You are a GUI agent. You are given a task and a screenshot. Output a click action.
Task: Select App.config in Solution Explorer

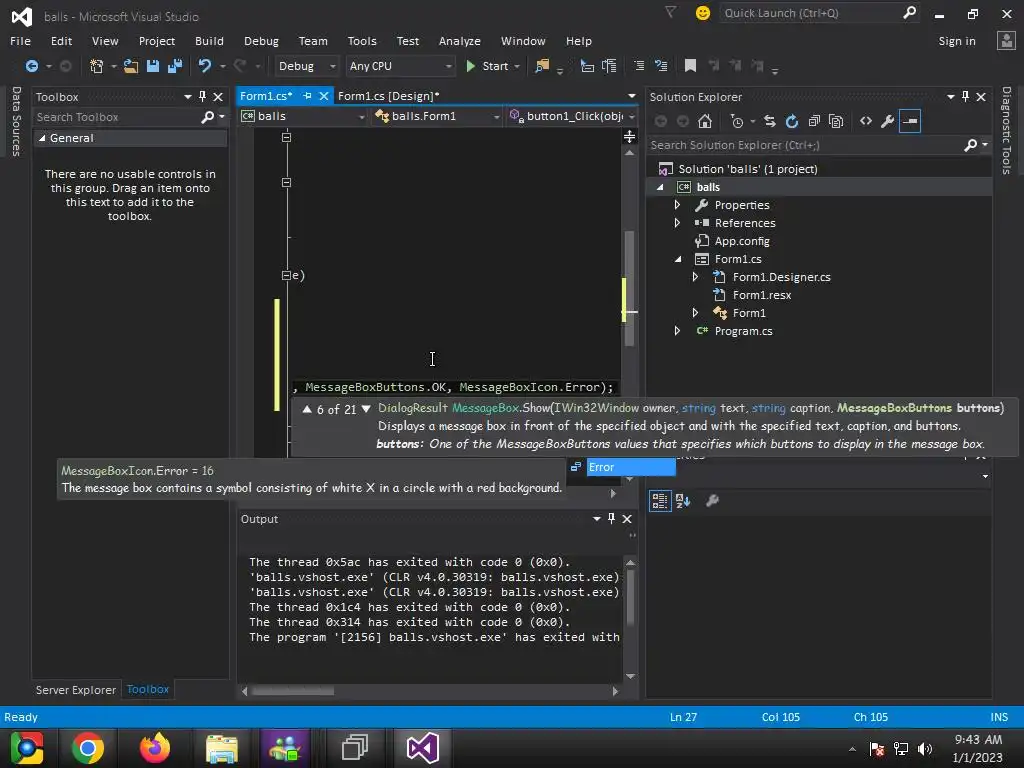(742, 241)
